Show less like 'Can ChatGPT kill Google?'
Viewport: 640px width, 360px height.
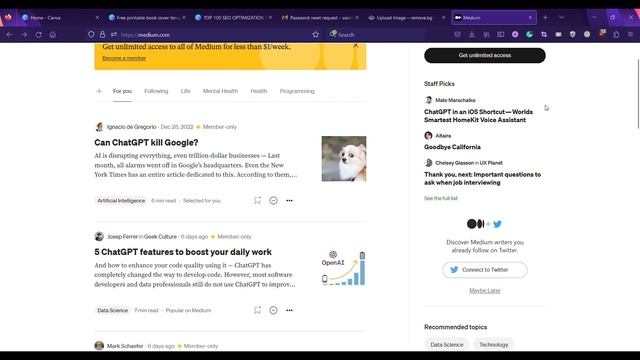(x=273, y=200)
